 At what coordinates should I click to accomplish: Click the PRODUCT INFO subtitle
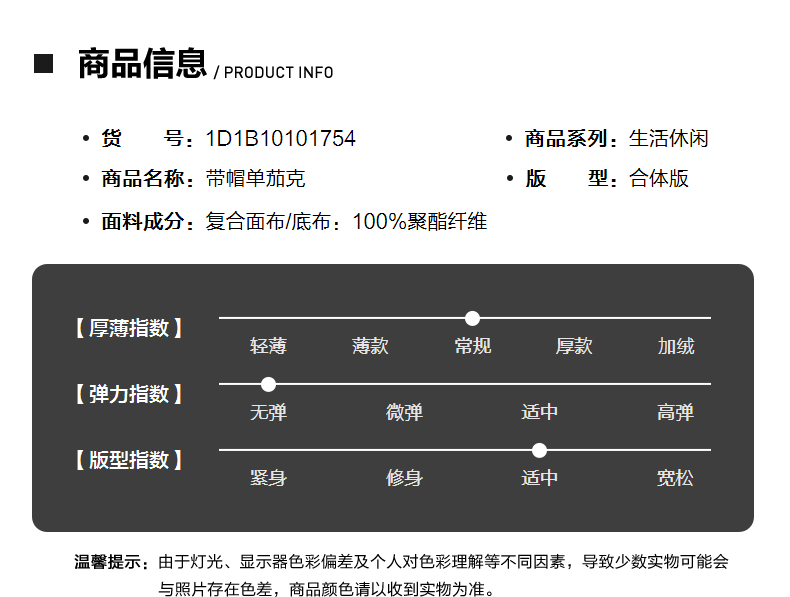(x=278, y=73)
